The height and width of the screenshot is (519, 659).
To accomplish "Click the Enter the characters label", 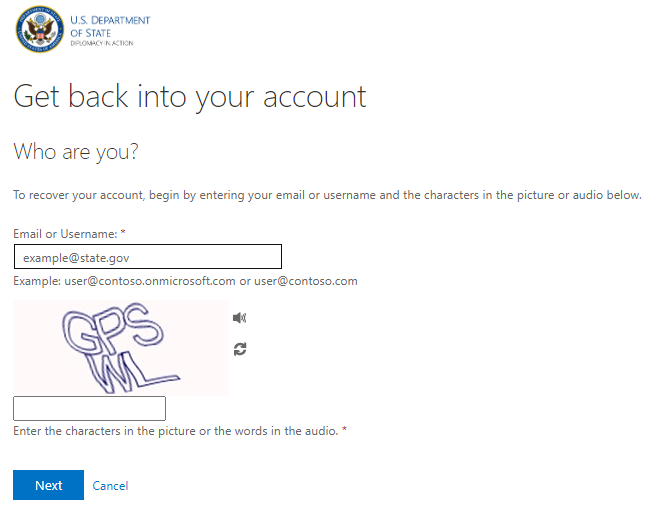I will coord(176,431).
